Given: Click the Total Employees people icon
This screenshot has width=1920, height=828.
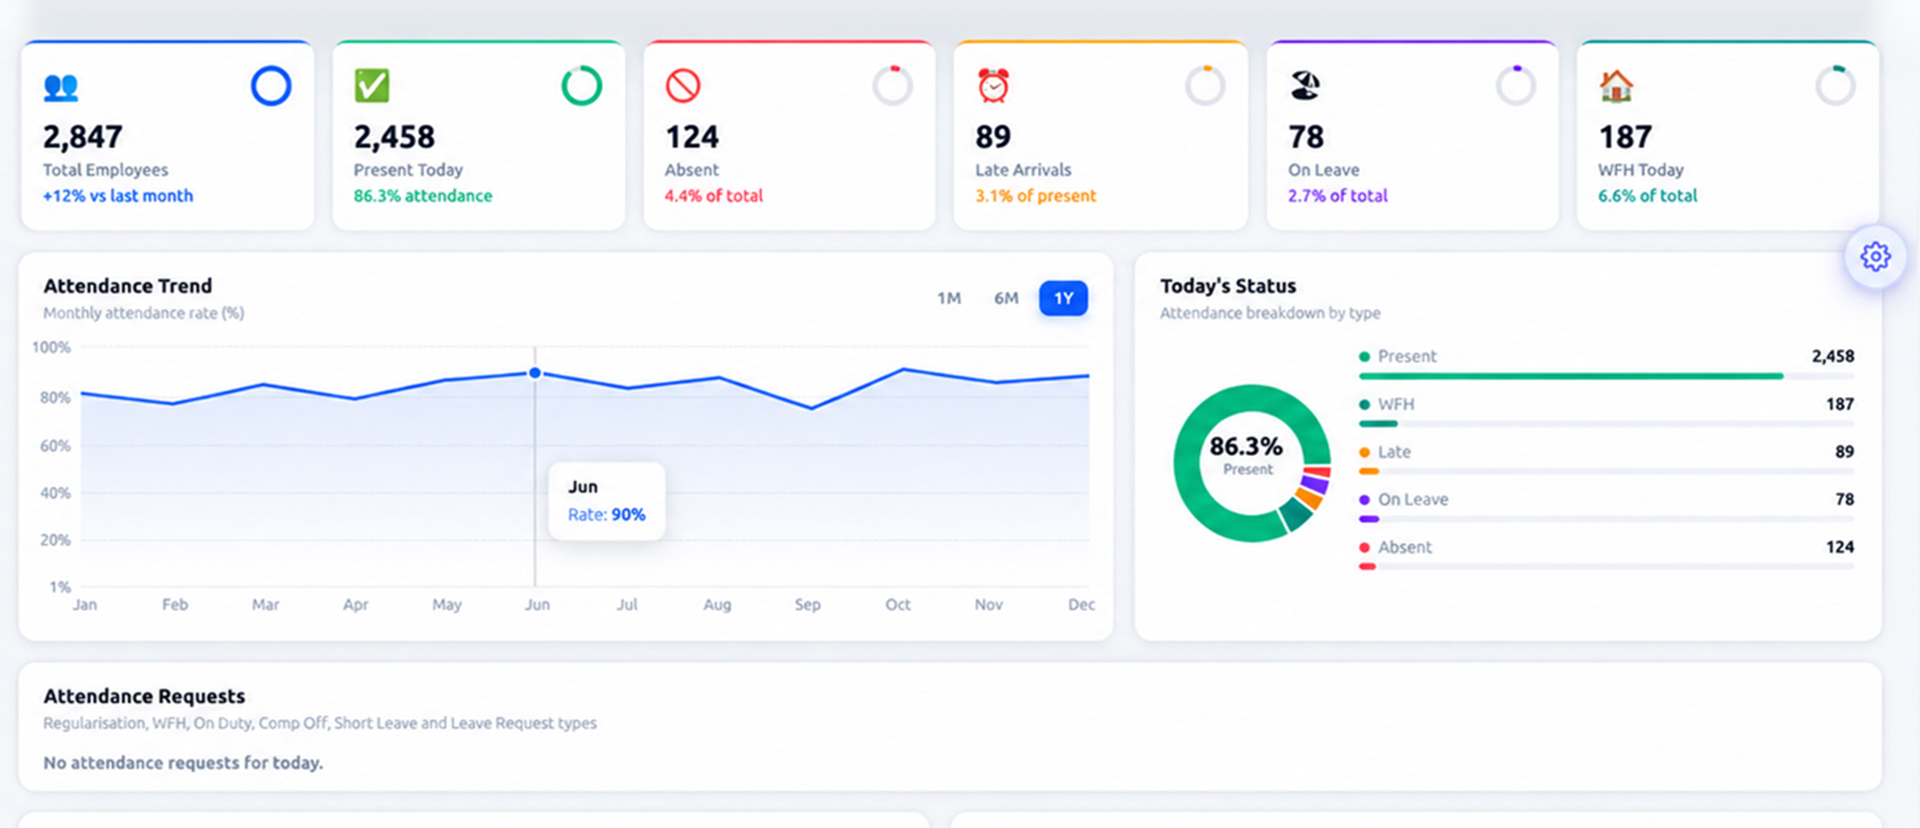Looking at the screenshot, I should 61,87.
